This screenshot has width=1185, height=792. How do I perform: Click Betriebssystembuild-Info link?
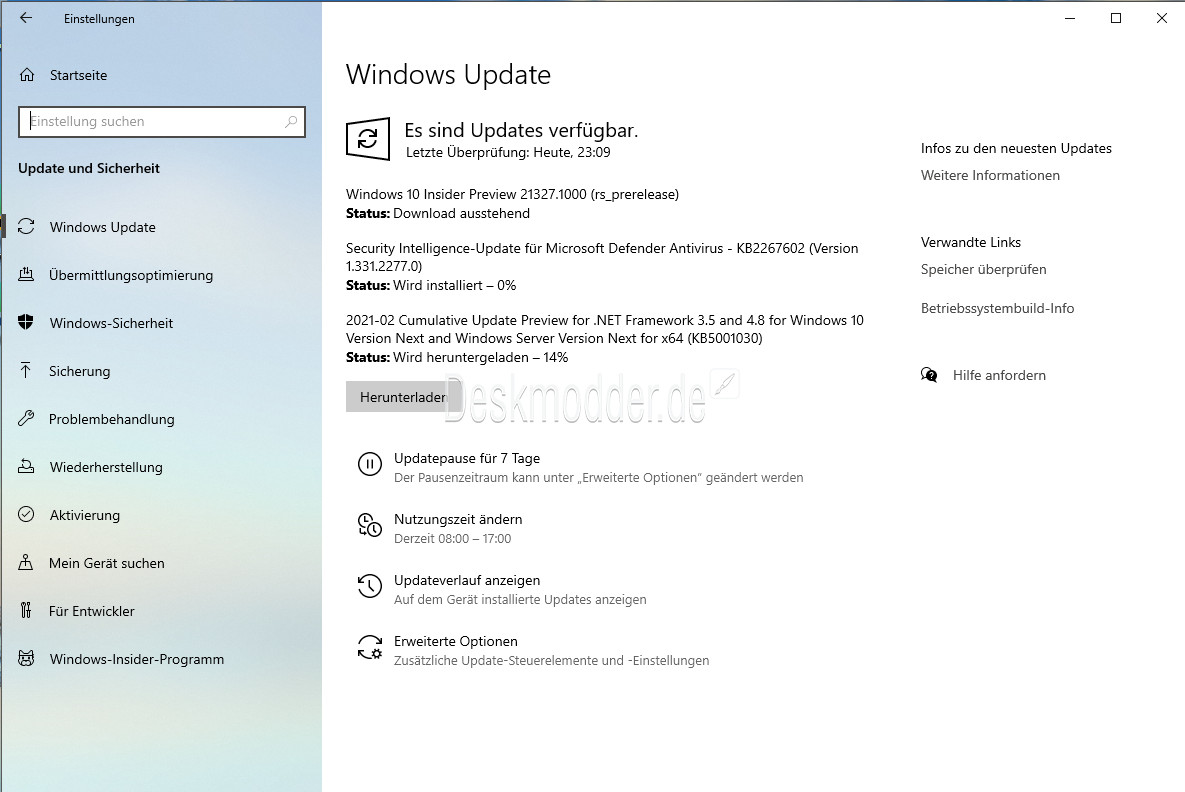point(997,308)
